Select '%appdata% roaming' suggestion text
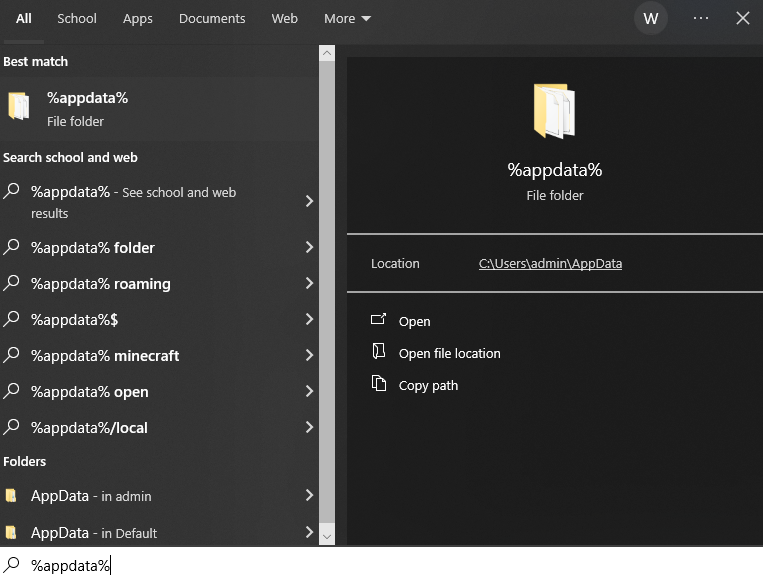The height and width of the screenshot is (579, 763). tap(101, 284)
